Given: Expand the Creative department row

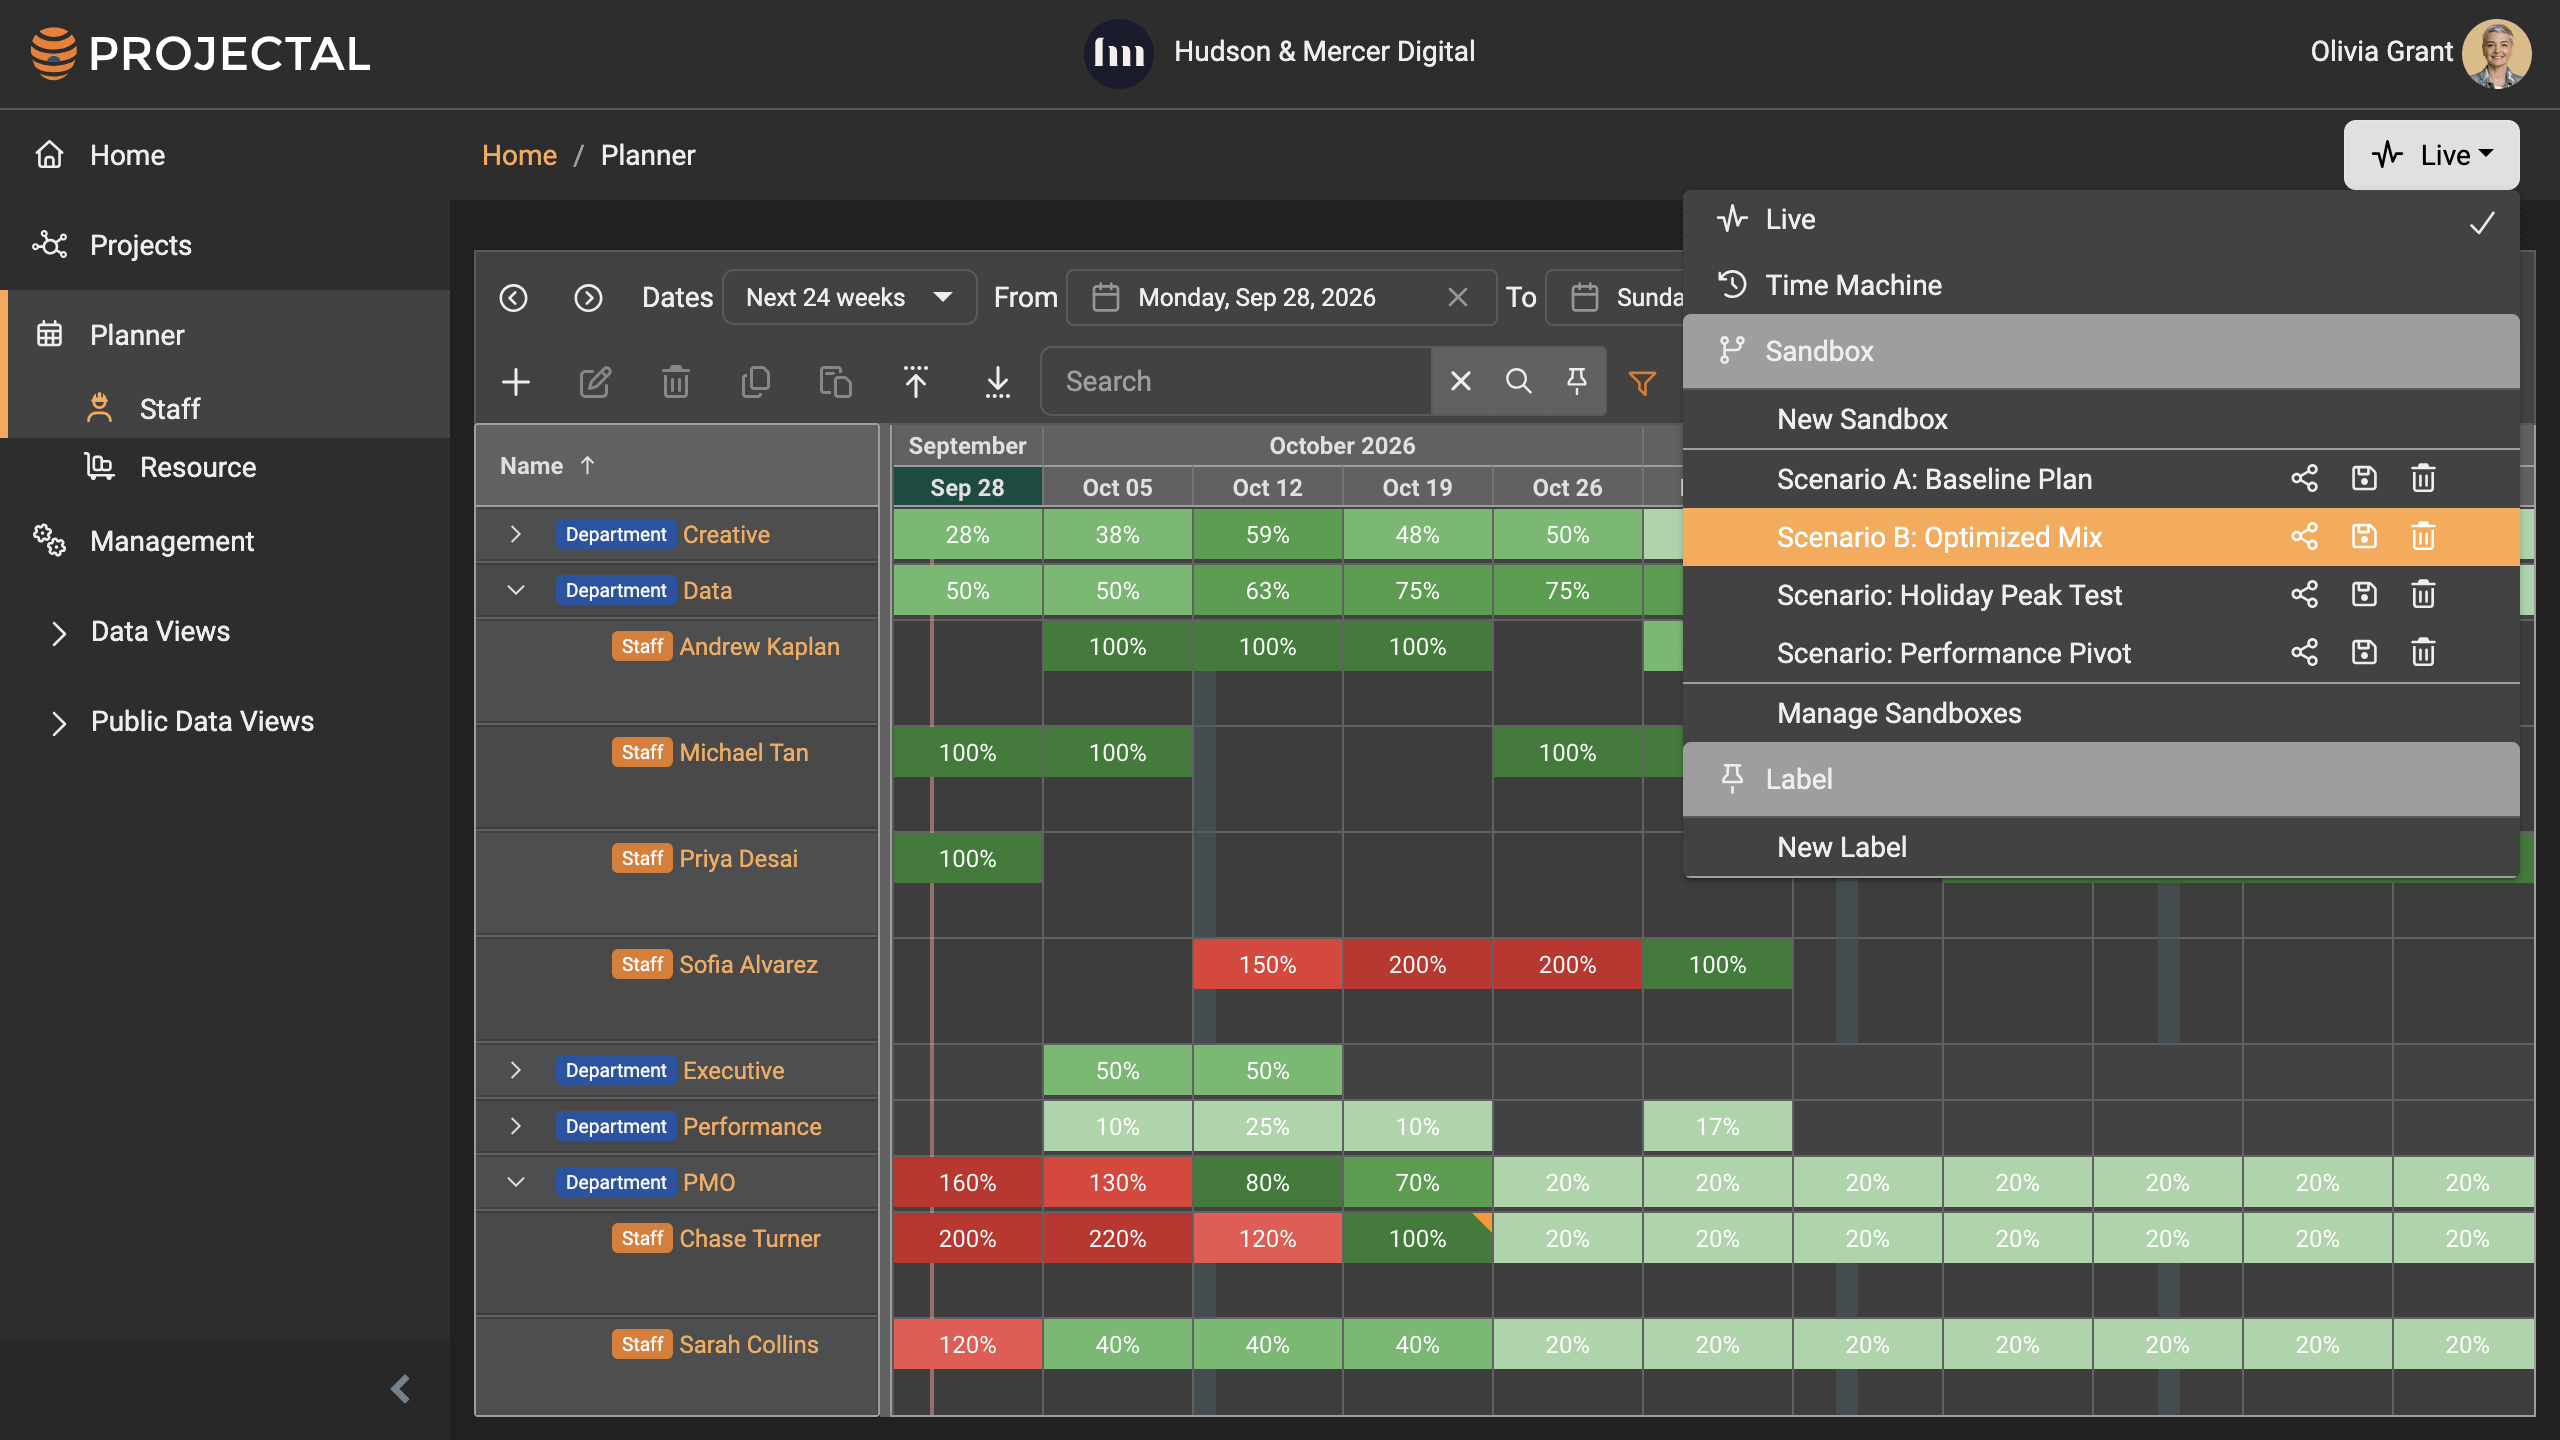Looking at the screenshot, I should (x=516, y=535).
